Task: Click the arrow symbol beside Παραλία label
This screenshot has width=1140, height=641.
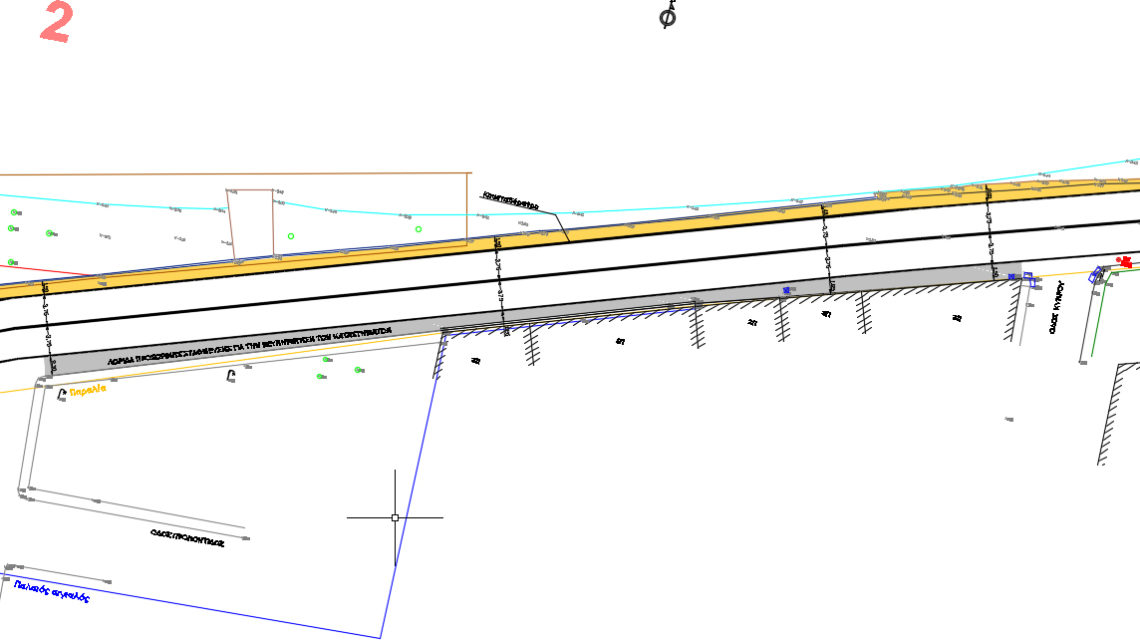Action: tap(62, 393)
